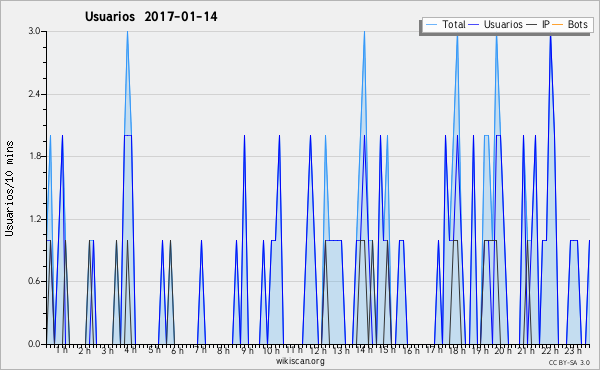
Task: Click the 22 h x-axis label
Action: [550, 350]
